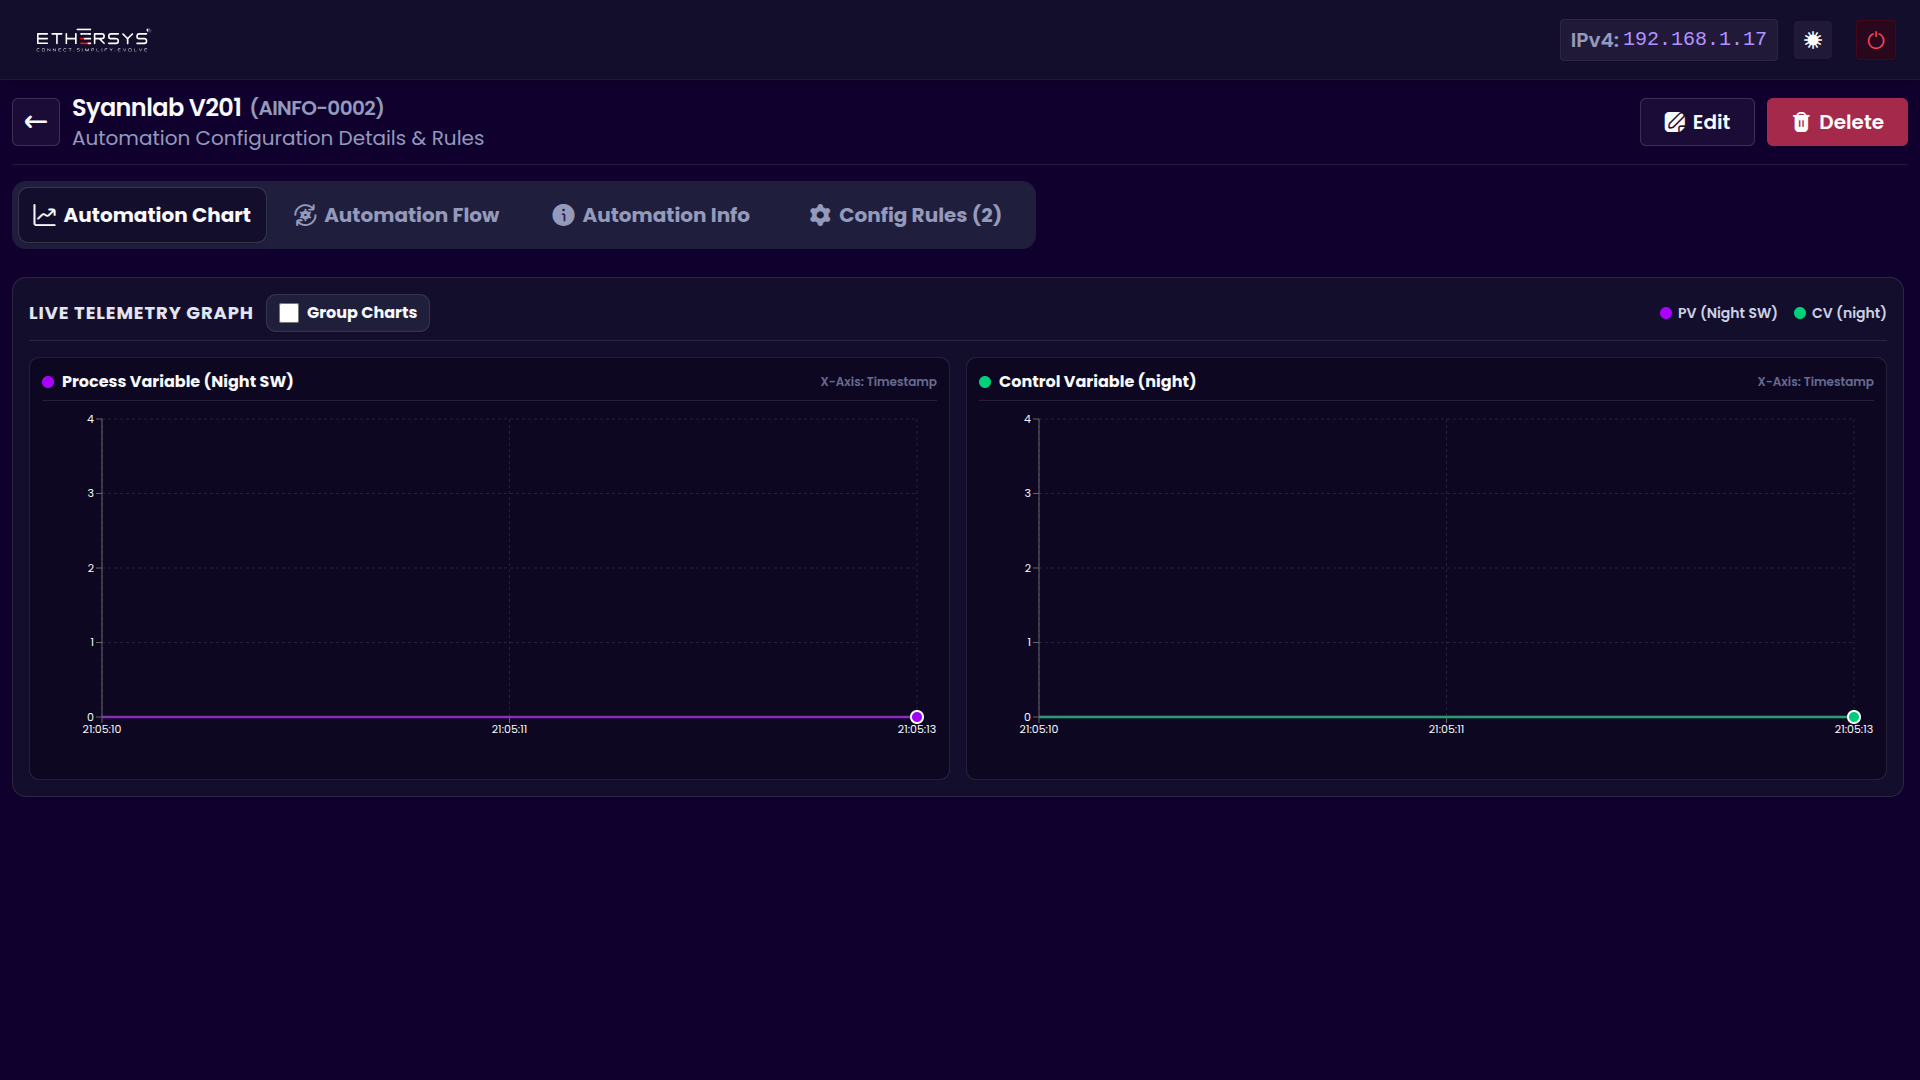This screenshot has height=1080, width=1920.
Task: Click 21:05:11 tick on Control Variable chart
Action: pyautogui.click(x=1446, y=729)
